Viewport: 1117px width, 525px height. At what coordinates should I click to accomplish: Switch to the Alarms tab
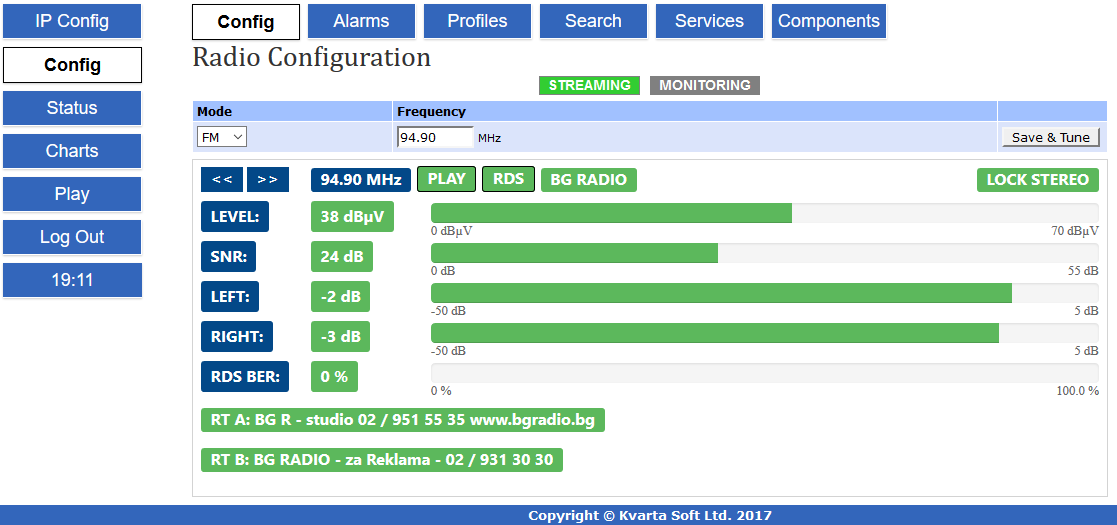(361, 21)
